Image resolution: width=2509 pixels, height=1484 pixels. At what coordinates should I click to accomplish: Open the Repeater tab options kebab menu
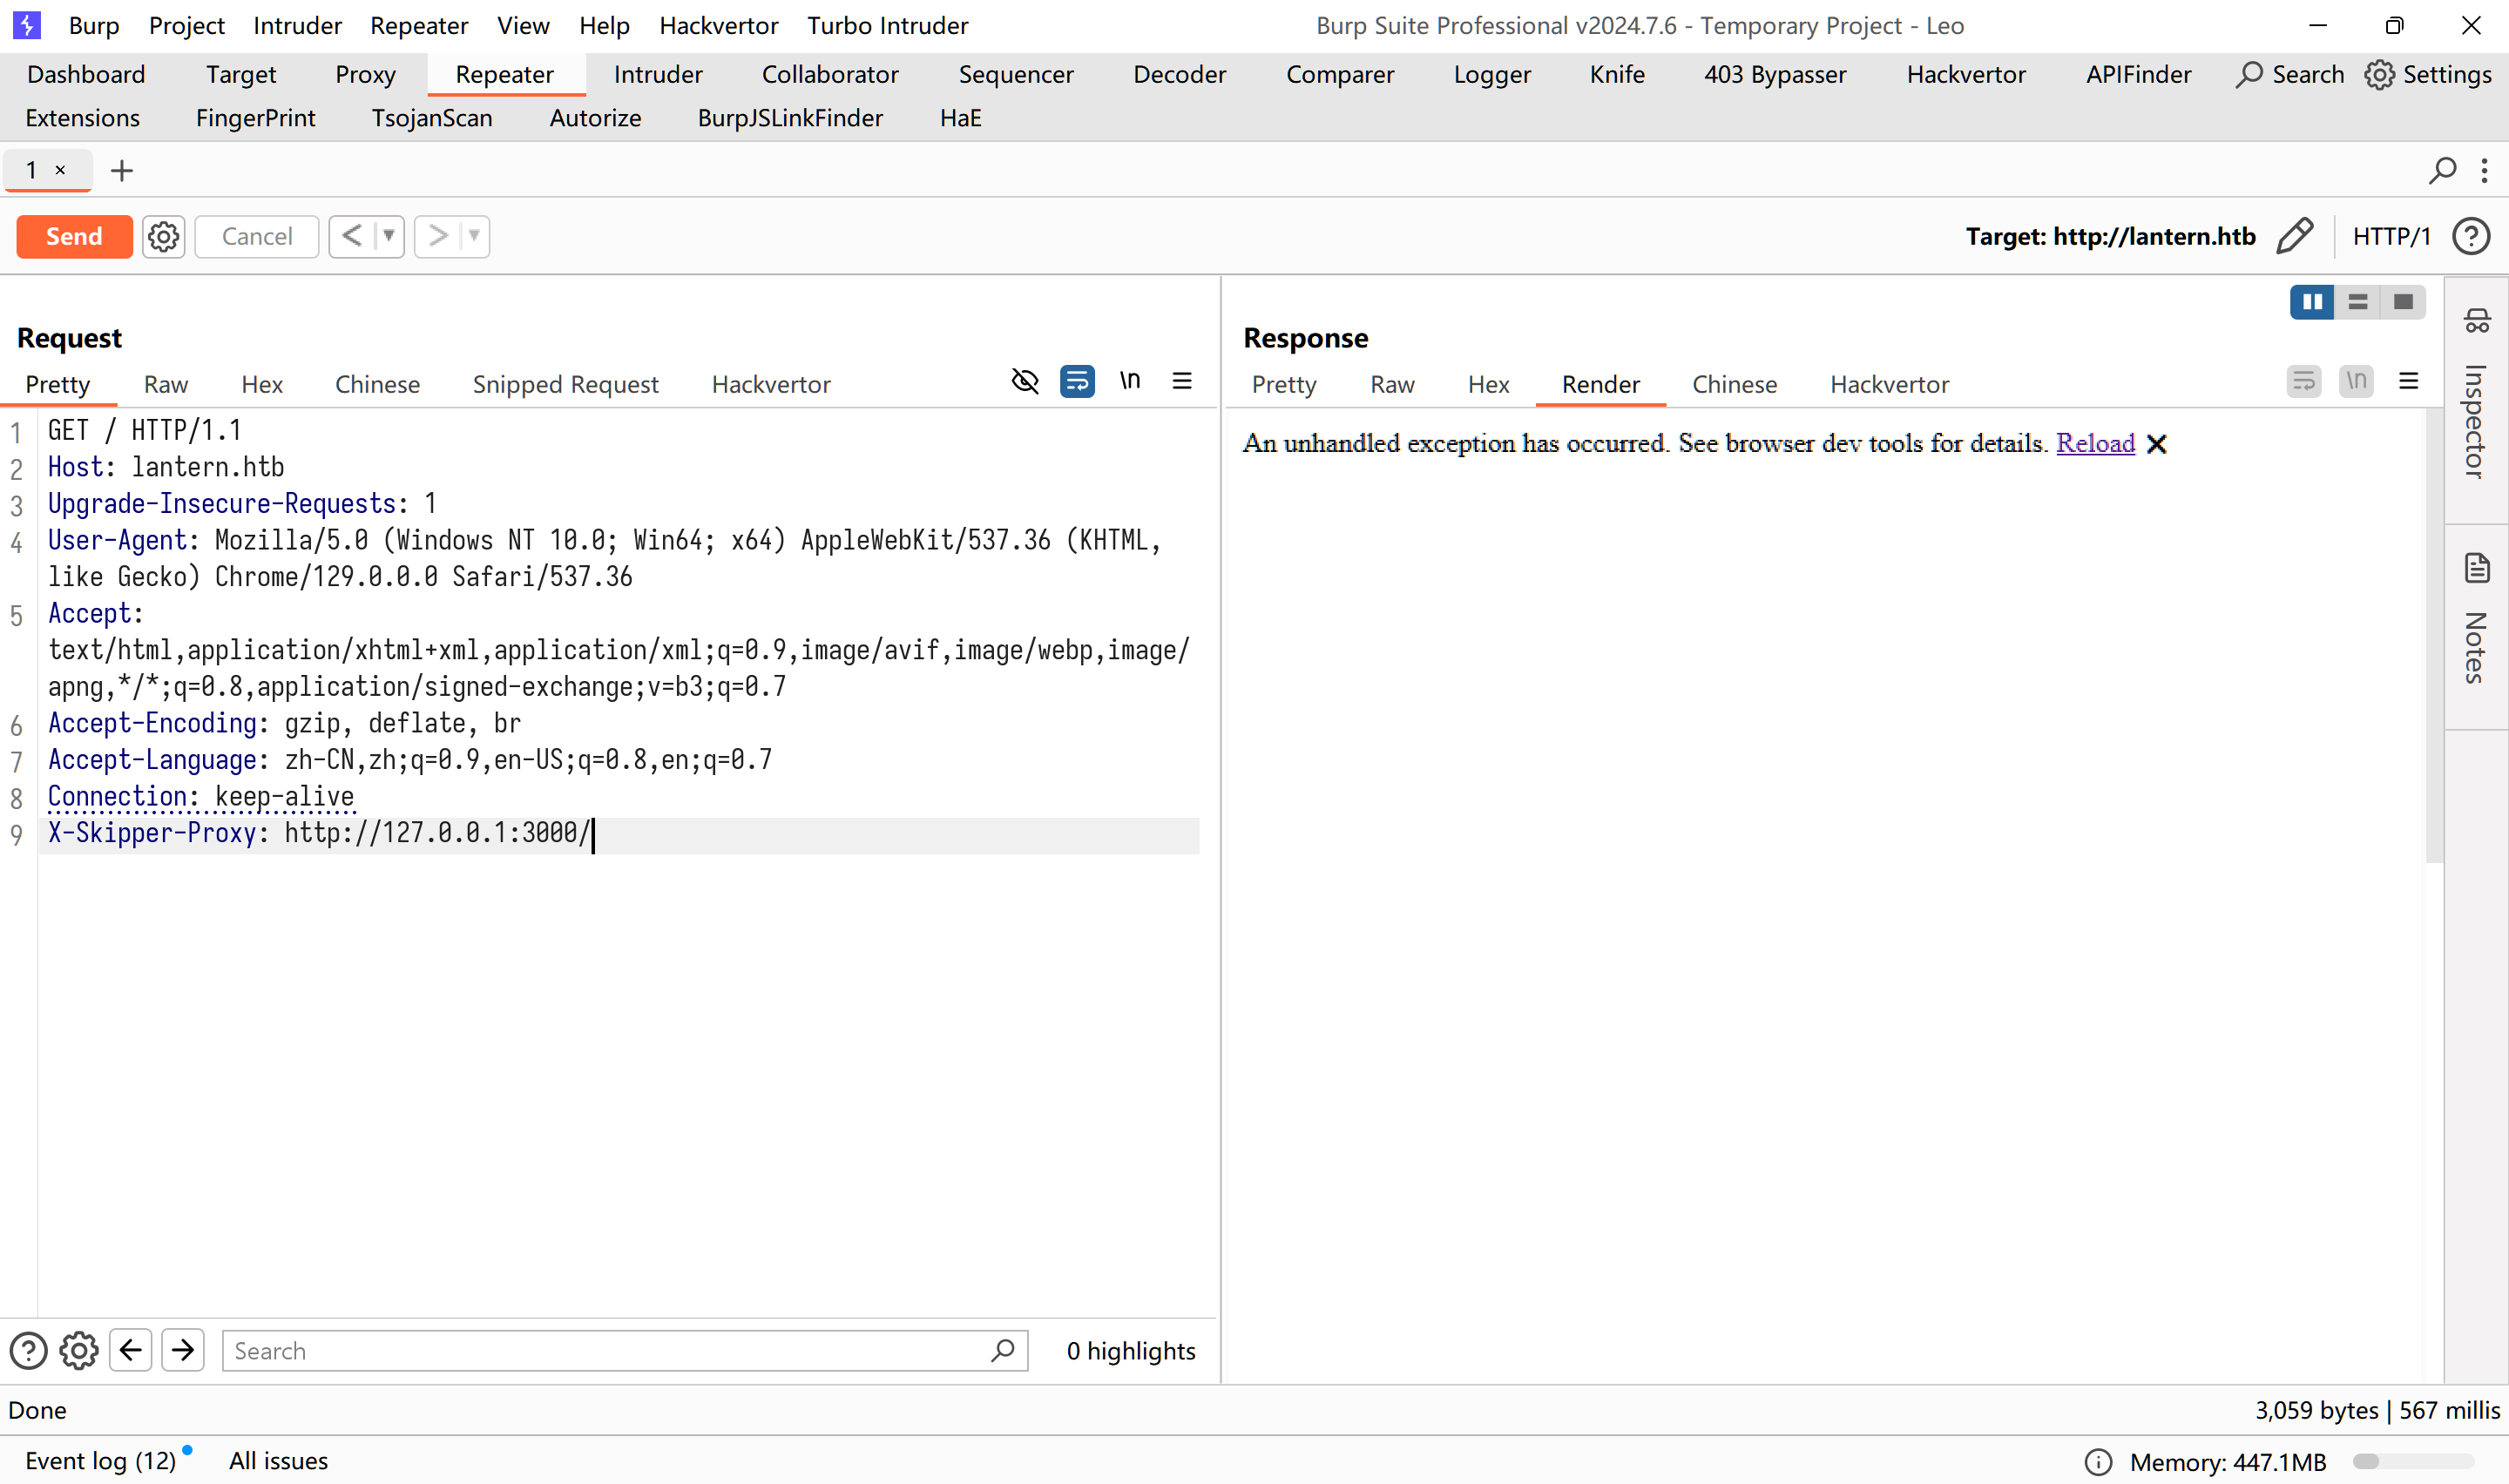click(x=2484, y=171)
